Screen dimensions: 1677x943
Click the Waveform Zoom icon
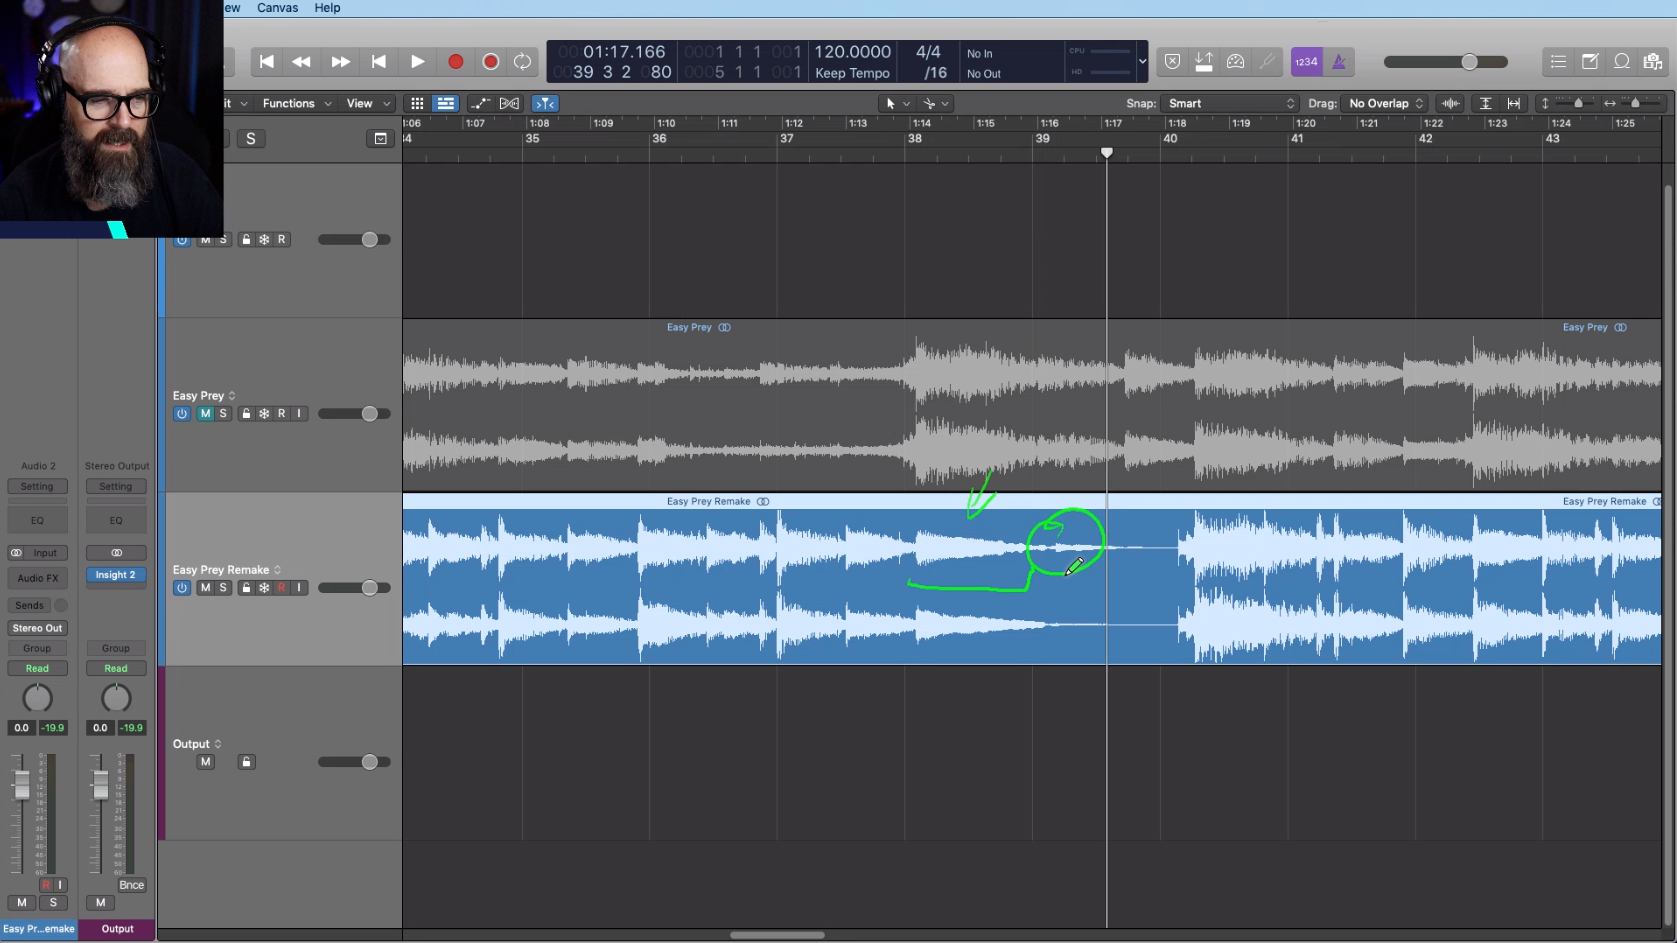[1450, 104]
